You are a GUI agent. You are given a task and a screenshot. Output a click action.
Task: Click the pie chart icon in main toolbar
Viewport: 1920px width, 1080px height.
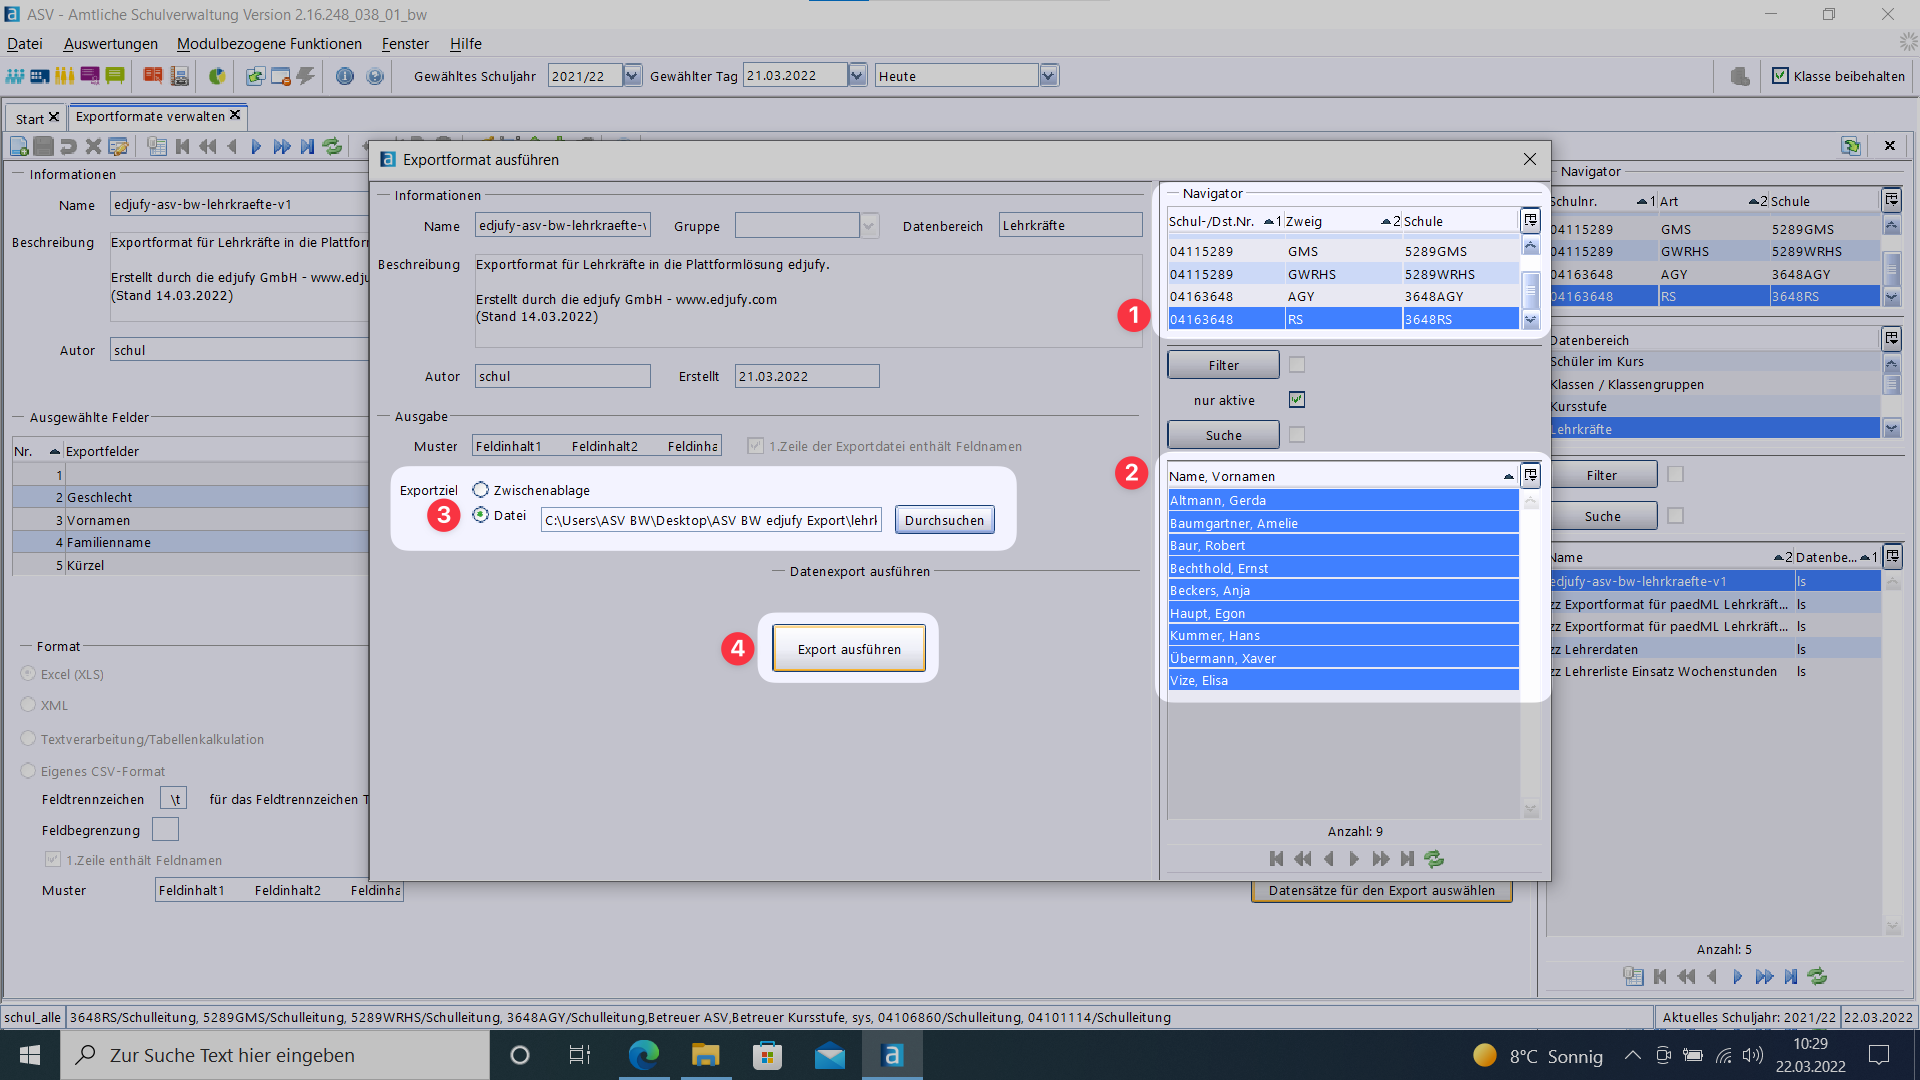217,76
